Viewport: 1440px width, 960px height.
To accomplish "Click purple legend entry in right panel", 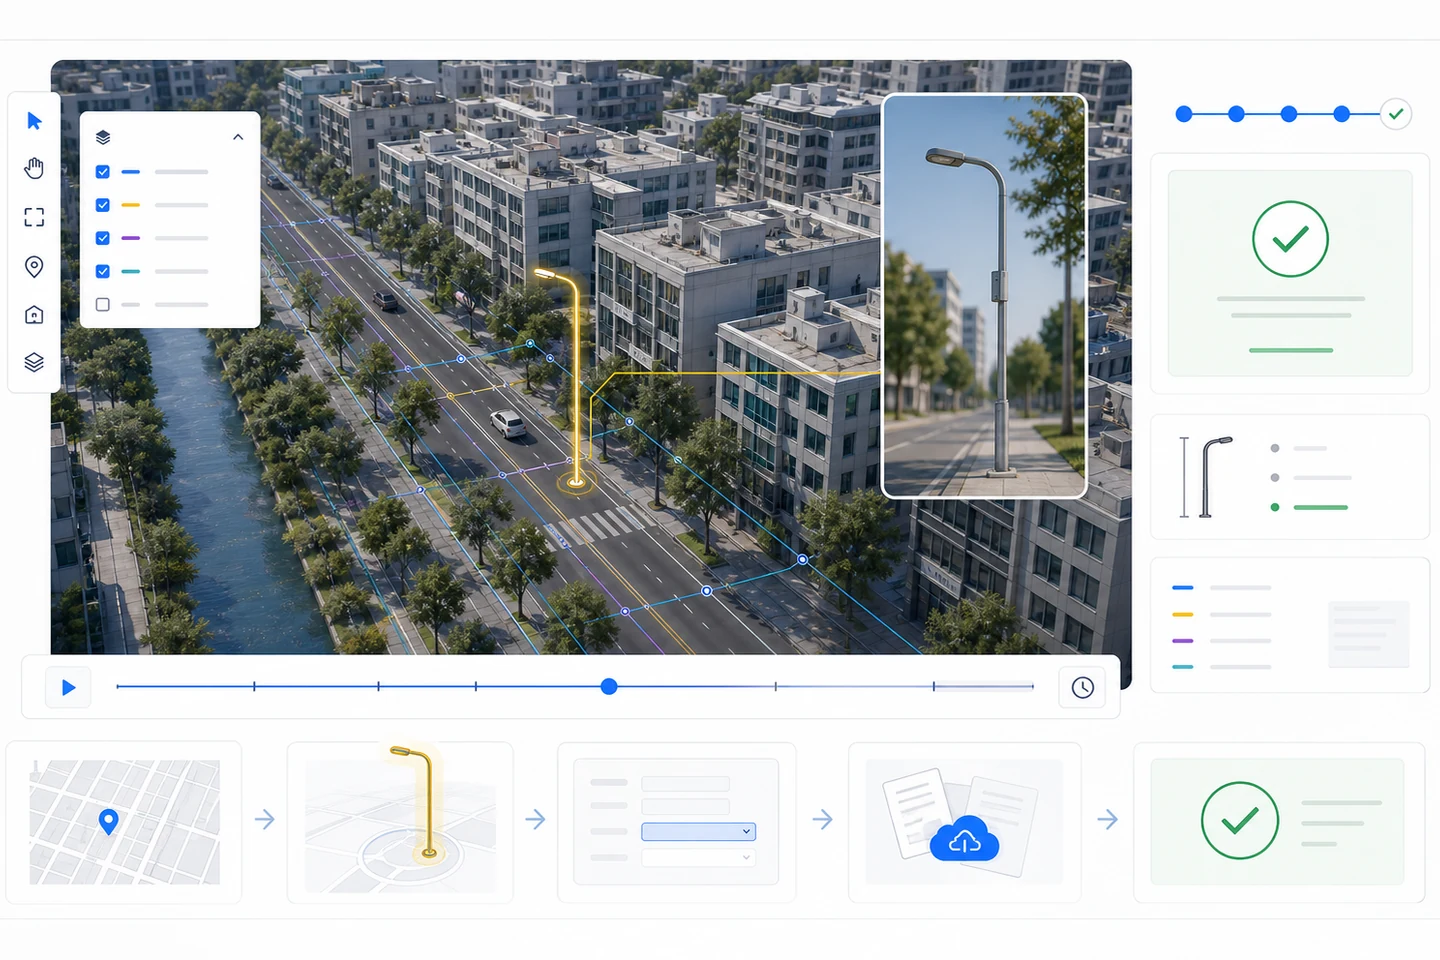I will pyautogui.click(x=1221, y=640).
